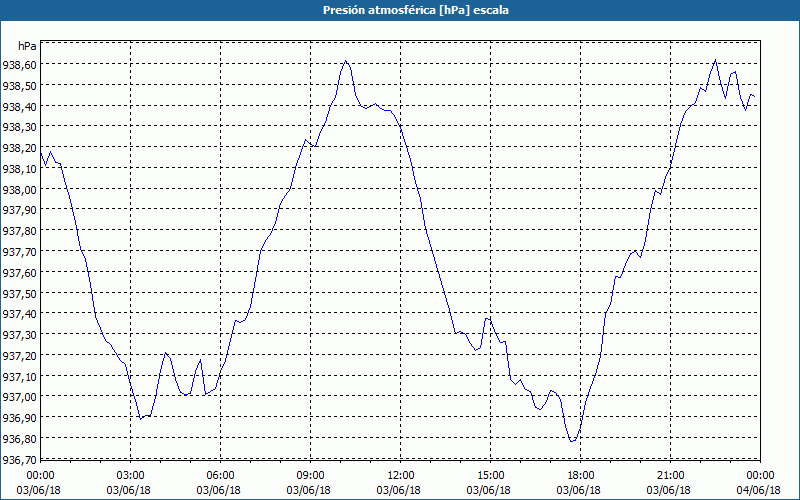Screen dimensions: 800x500
Task: Select the 03/06/18 date under 09:00
Action: tap(308, 490)
